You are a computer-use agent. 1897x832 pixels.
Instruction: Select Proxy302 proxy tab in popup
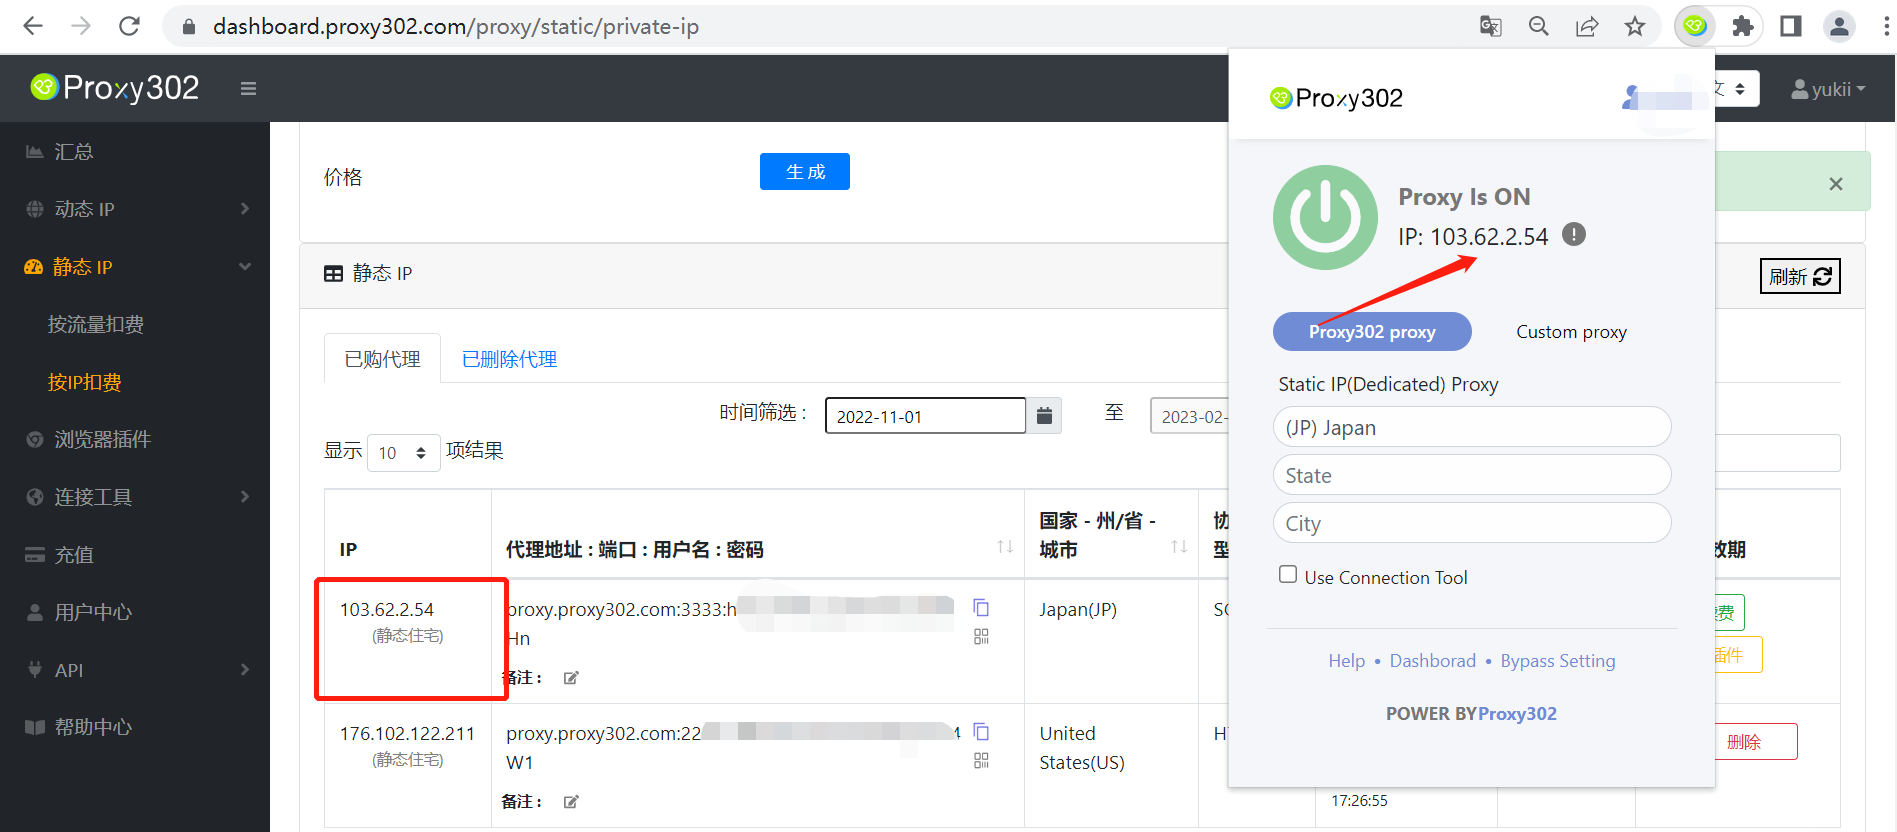pos(1372,332)
